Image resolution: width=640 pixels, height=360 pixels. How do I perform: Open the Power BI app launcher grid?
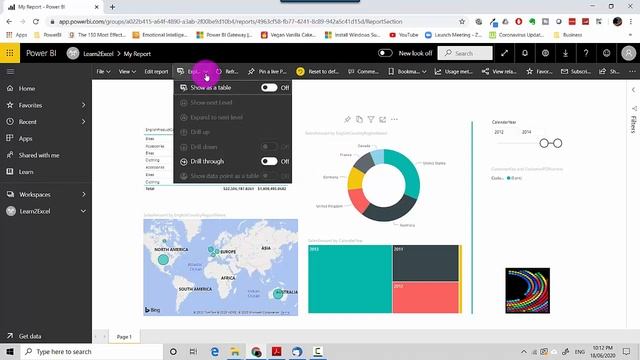[10, 53]
